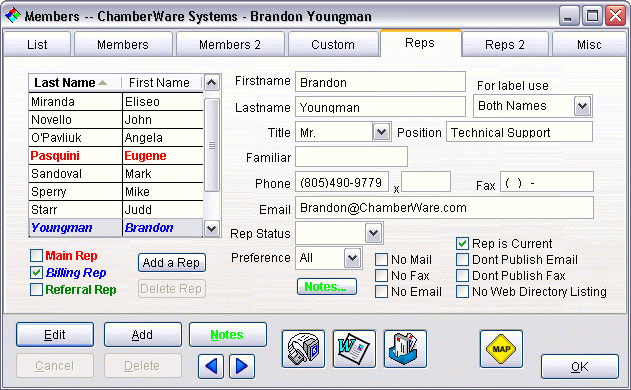
Task: Click the OK button
Action: [580, 367]
